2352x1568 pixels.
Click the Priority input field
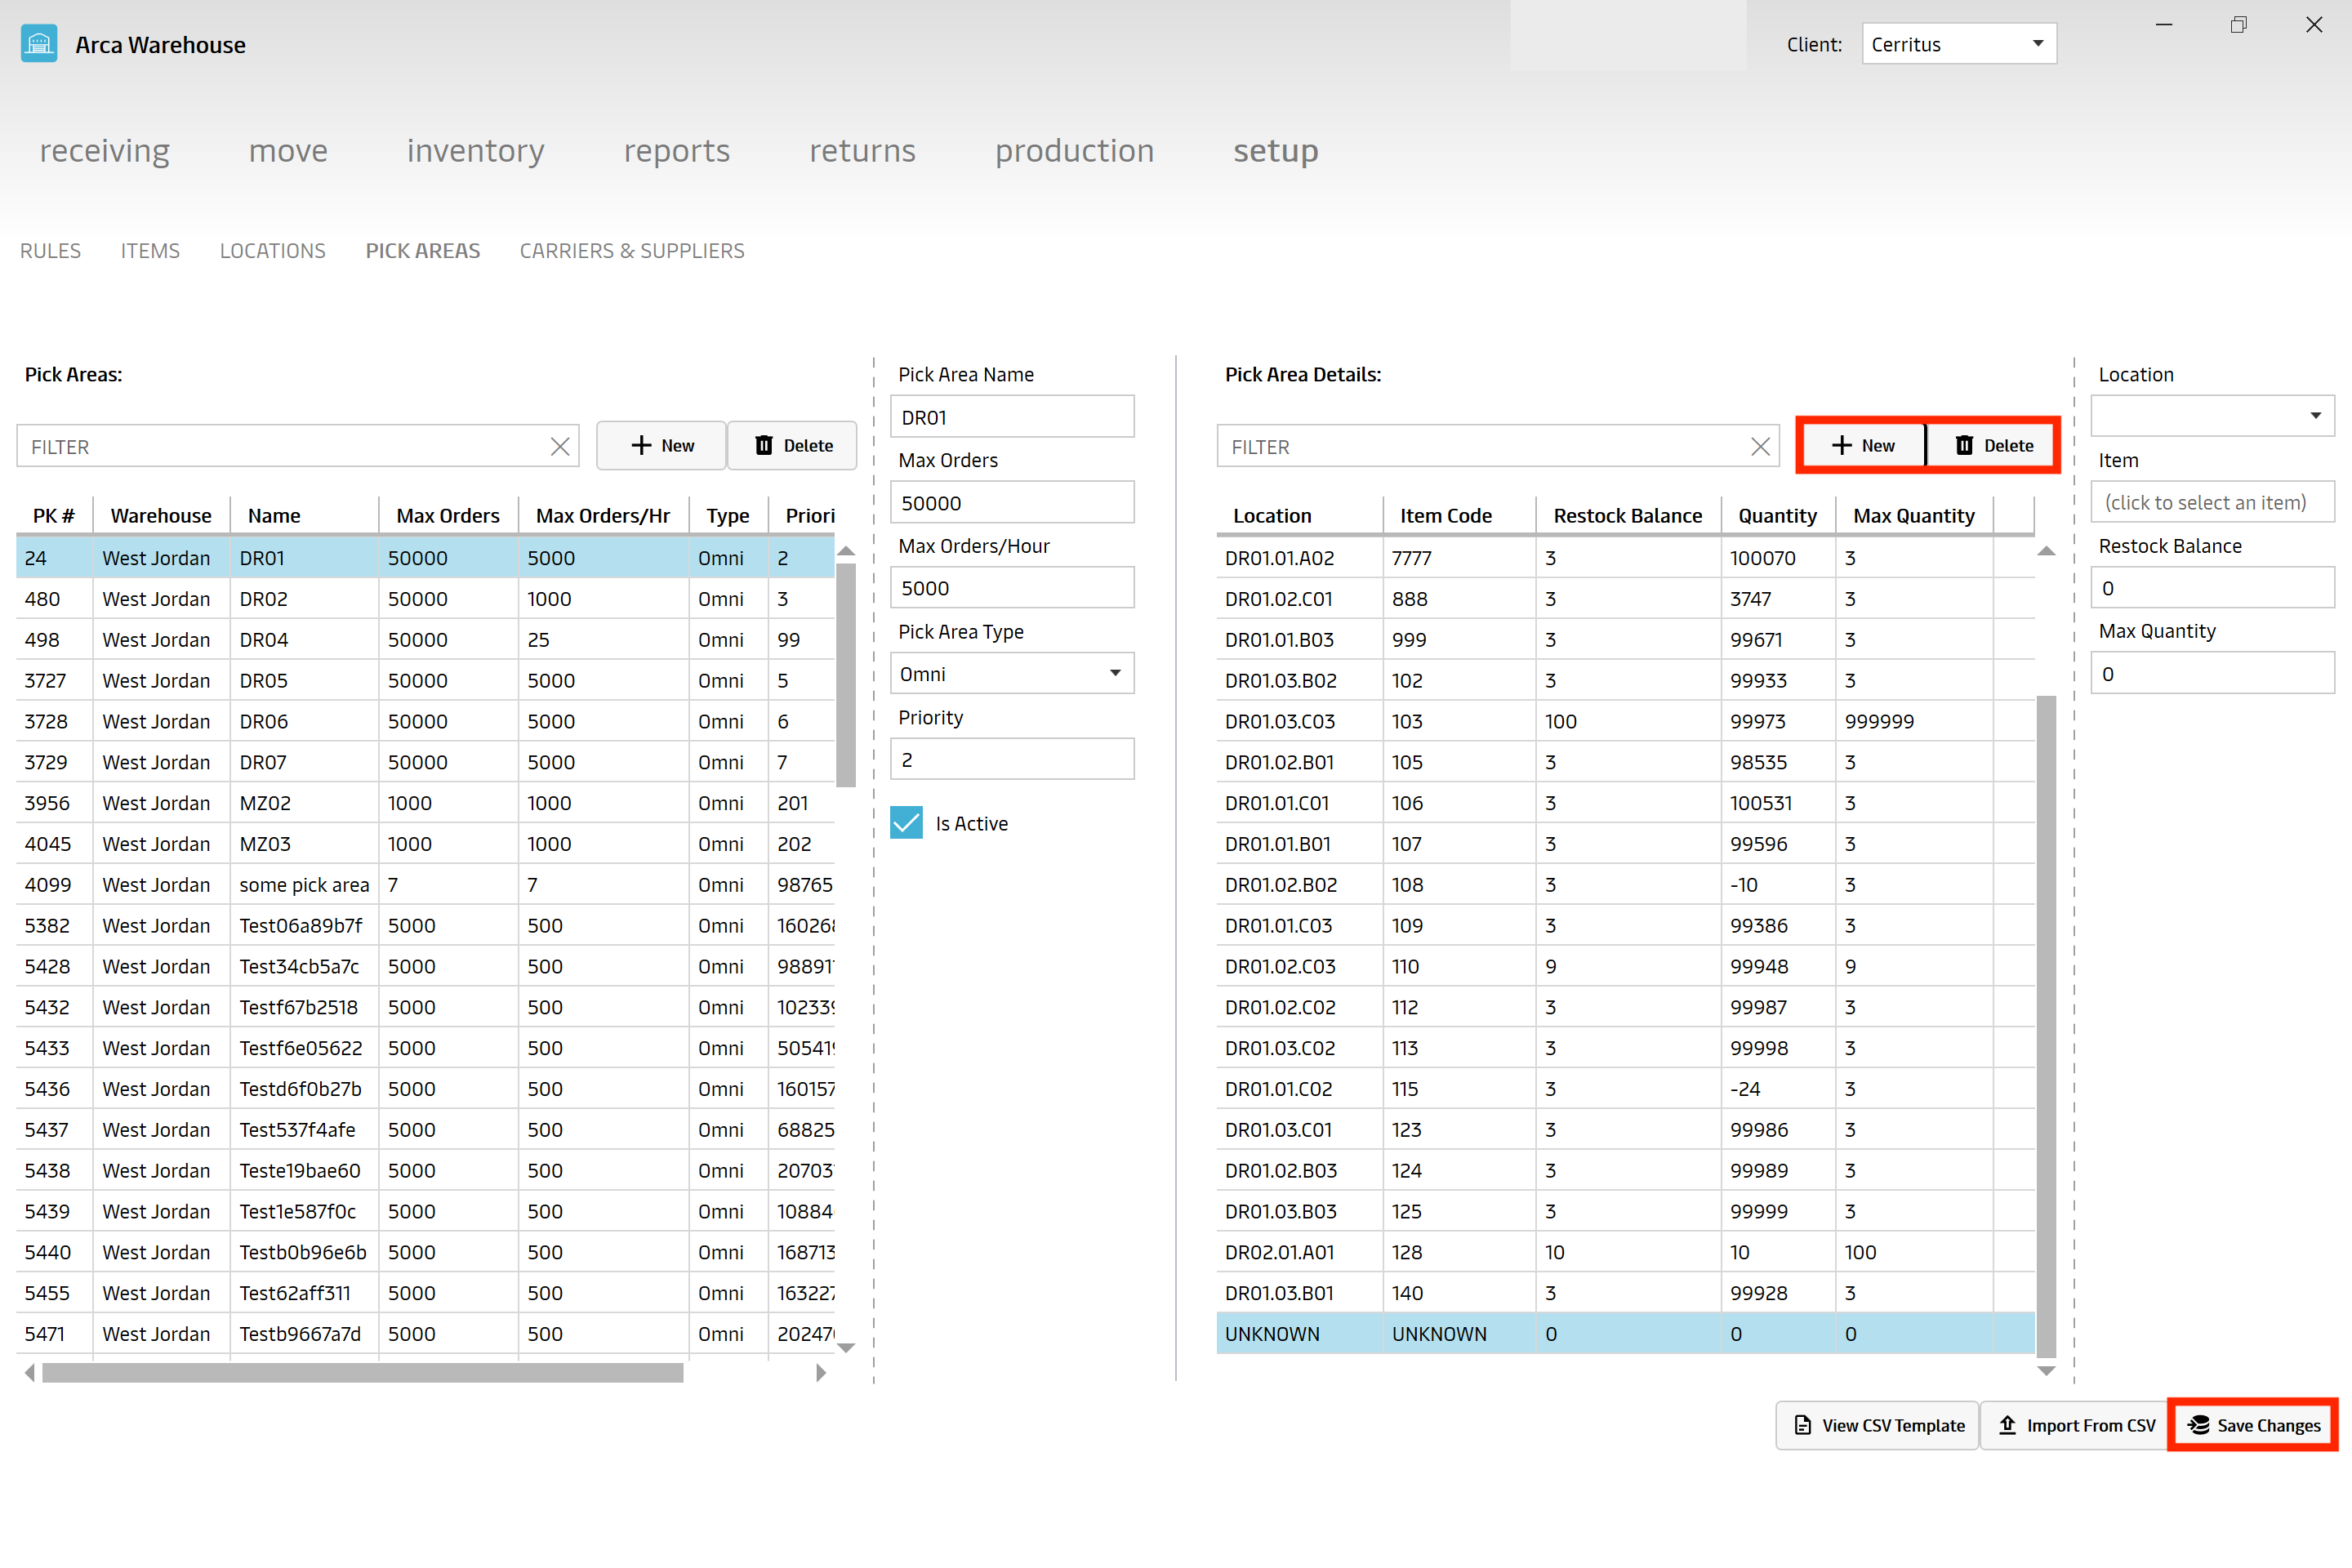tap(1012, 760)
